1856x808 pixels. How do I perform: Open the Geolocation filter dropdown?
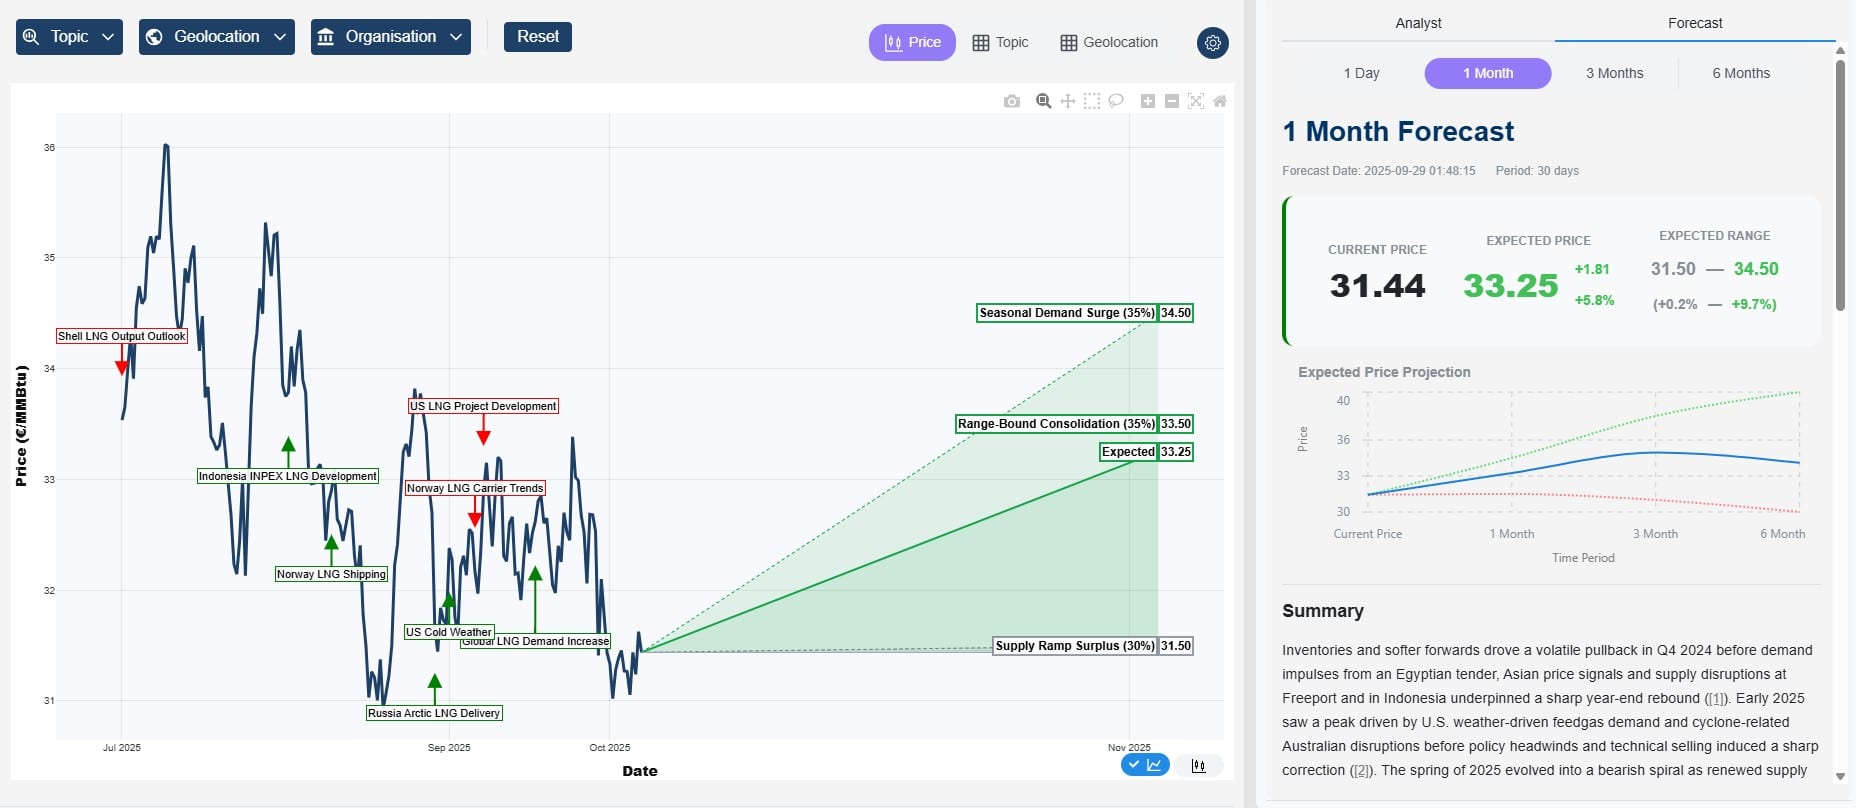216,37
